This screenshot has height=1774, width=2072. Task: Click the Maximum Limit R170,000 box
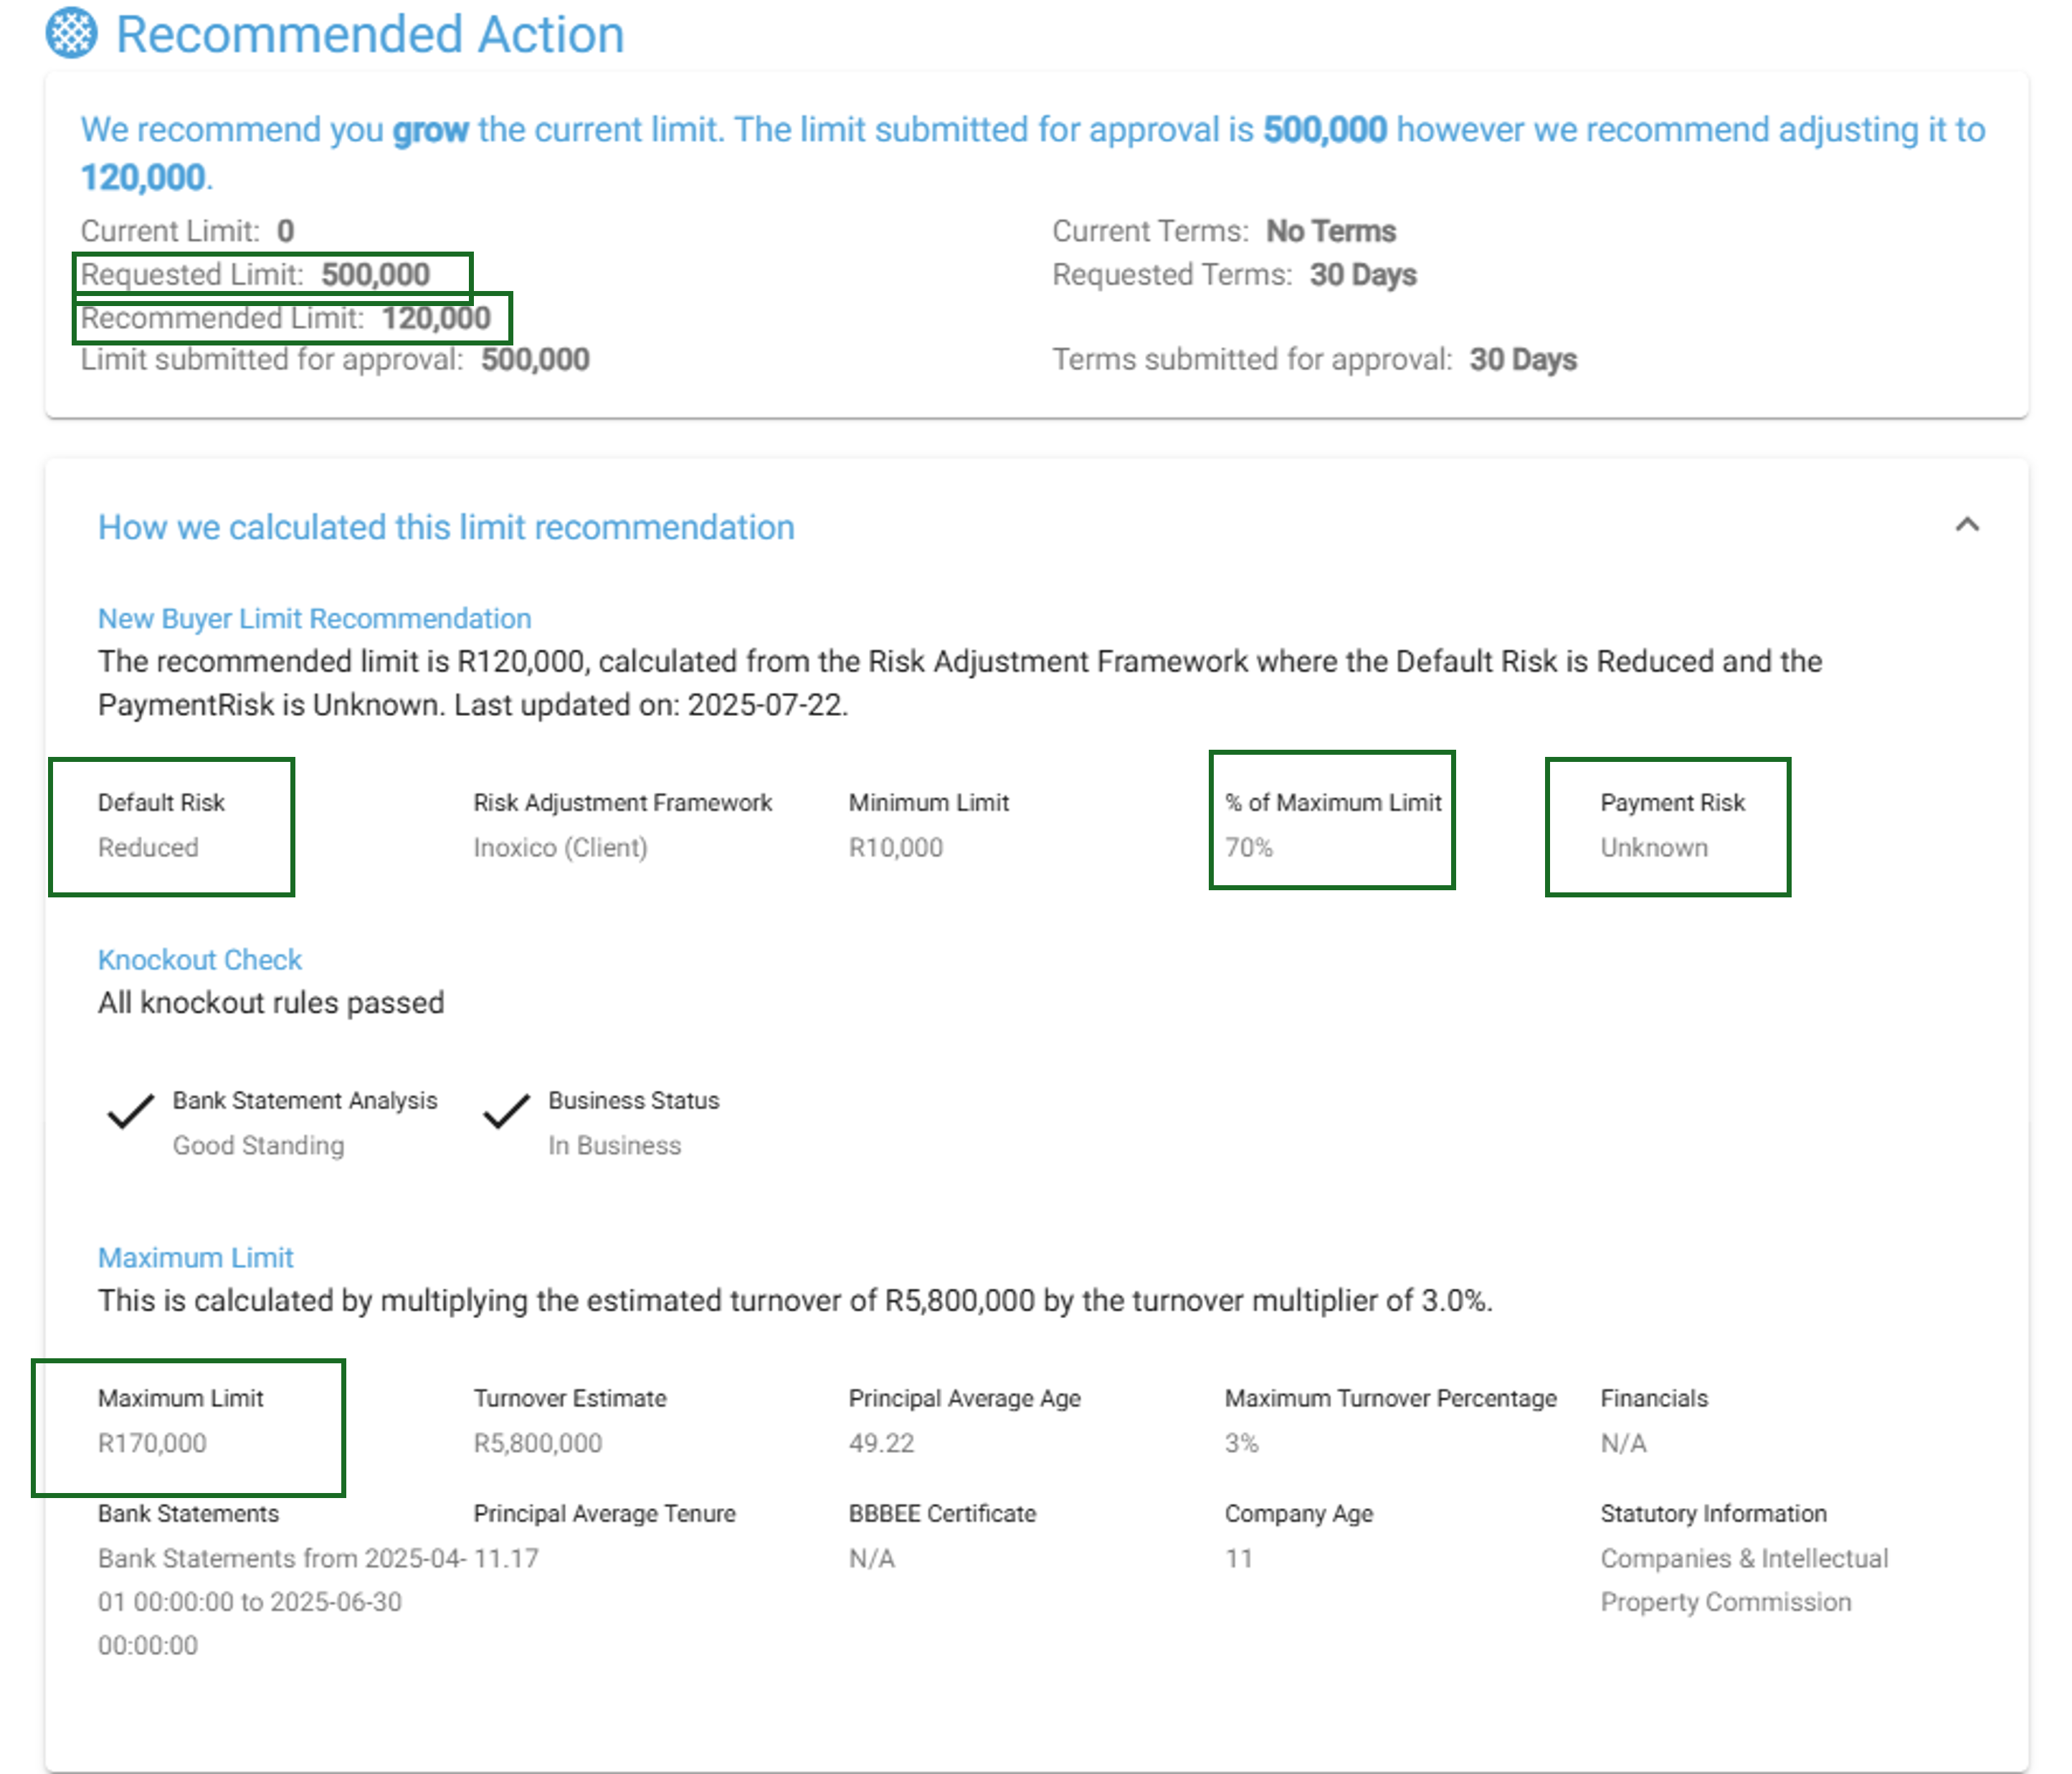point(188,1427)
